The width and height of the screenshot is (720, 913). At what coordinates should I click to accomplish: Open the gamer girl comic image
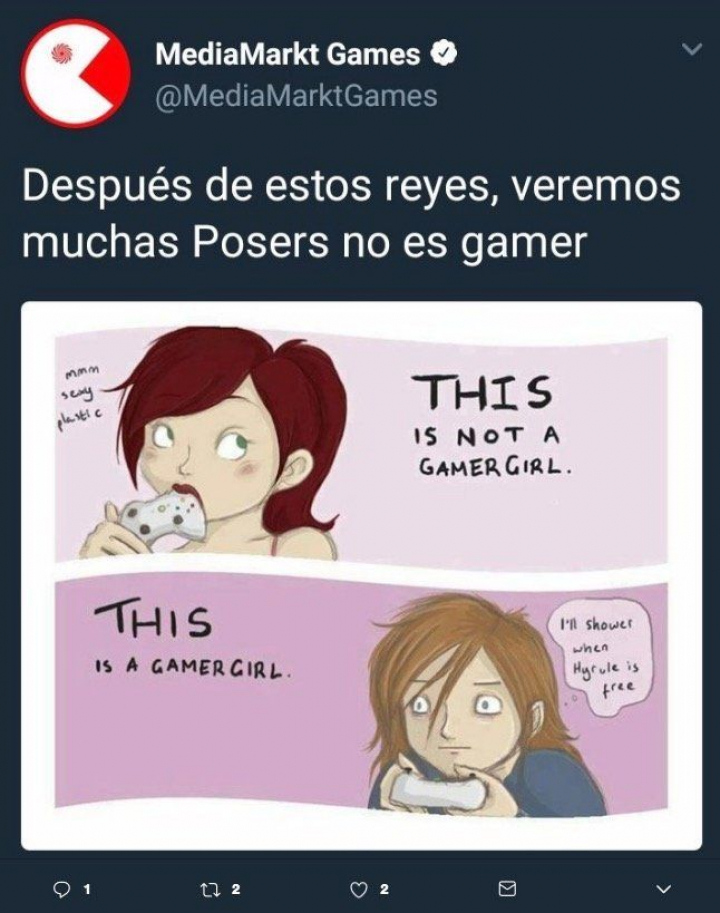(361, 575)
